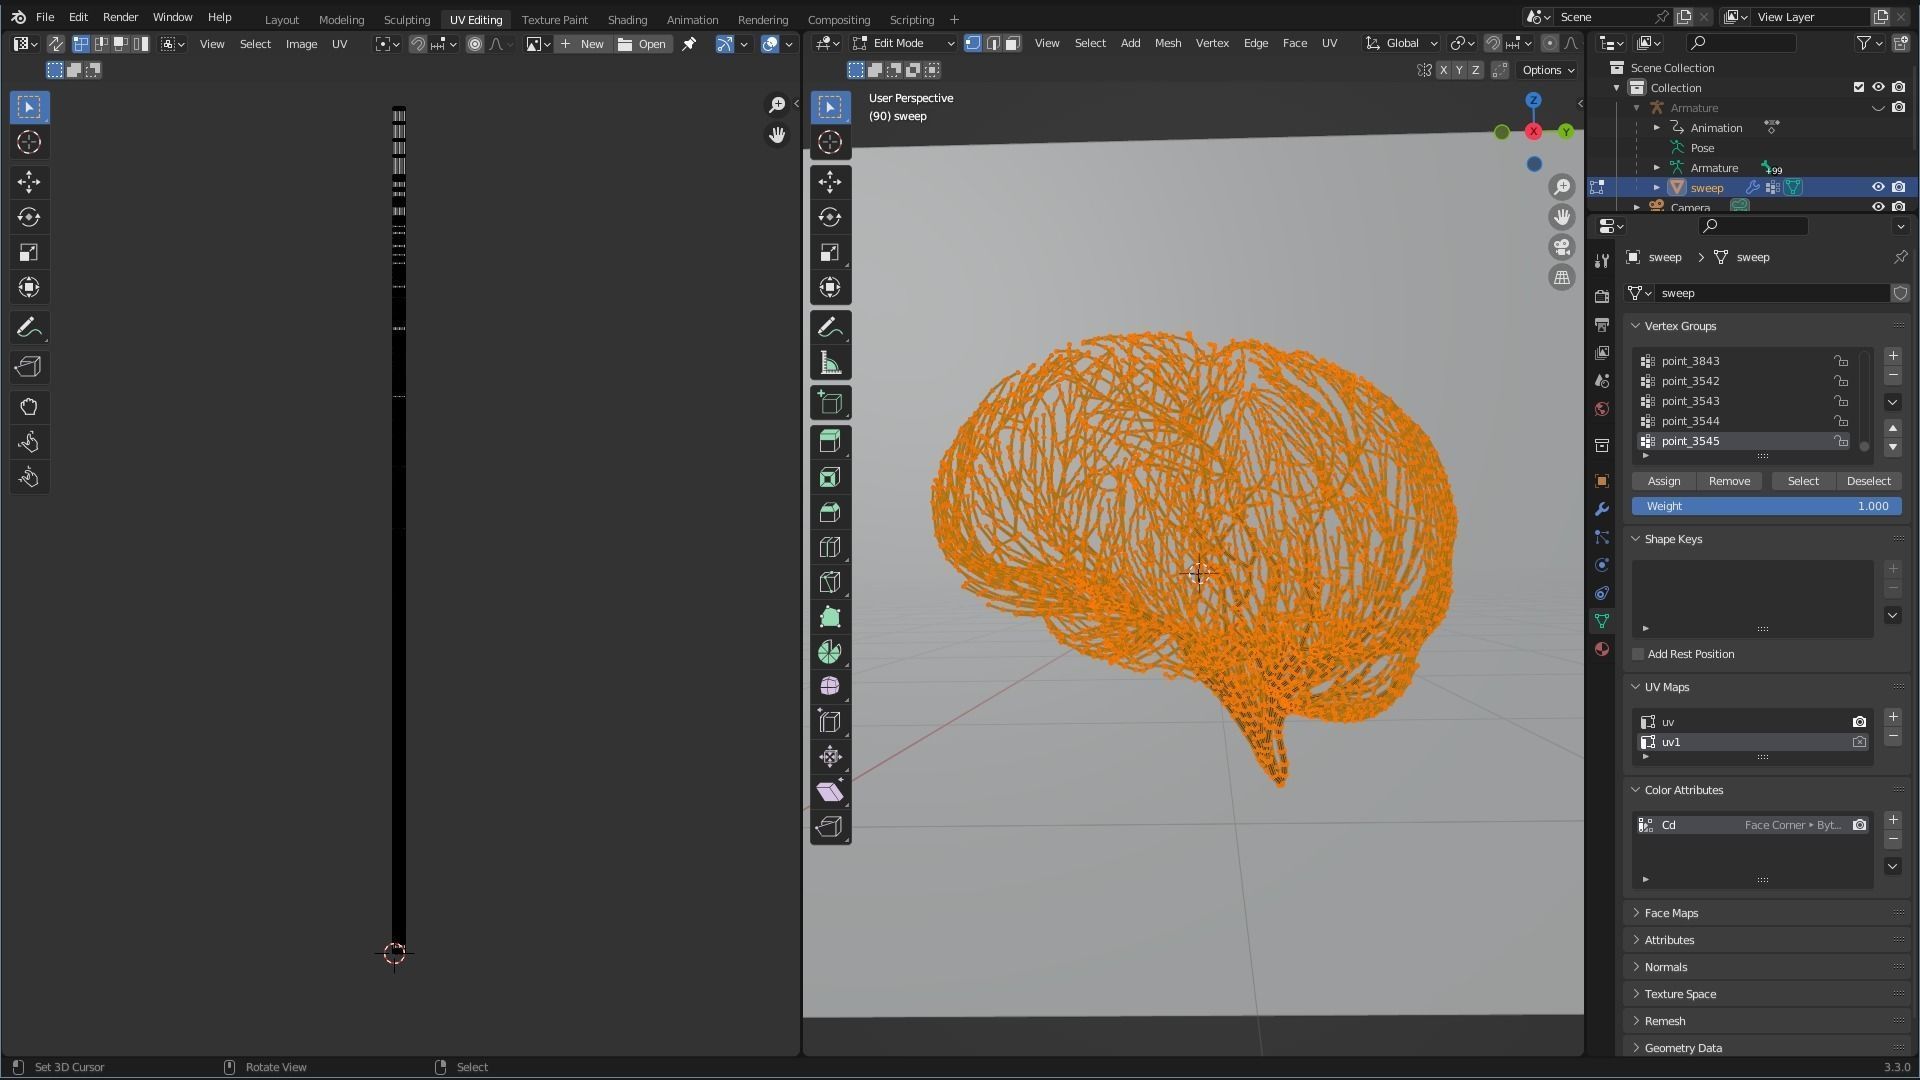This screenshot has width=1920, height=1080.
Task: Open the Mesh menu in viewport header
Action: 1168,43
